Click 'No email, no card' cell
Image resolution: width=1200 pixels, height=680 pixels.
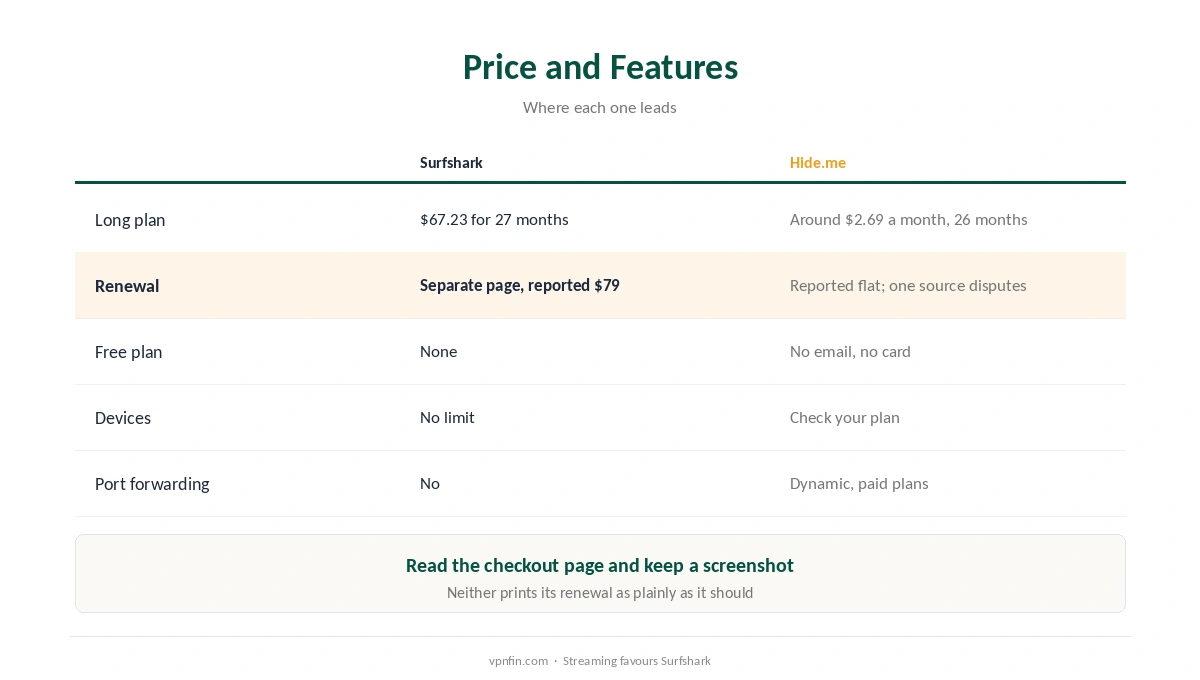point(850,352)
